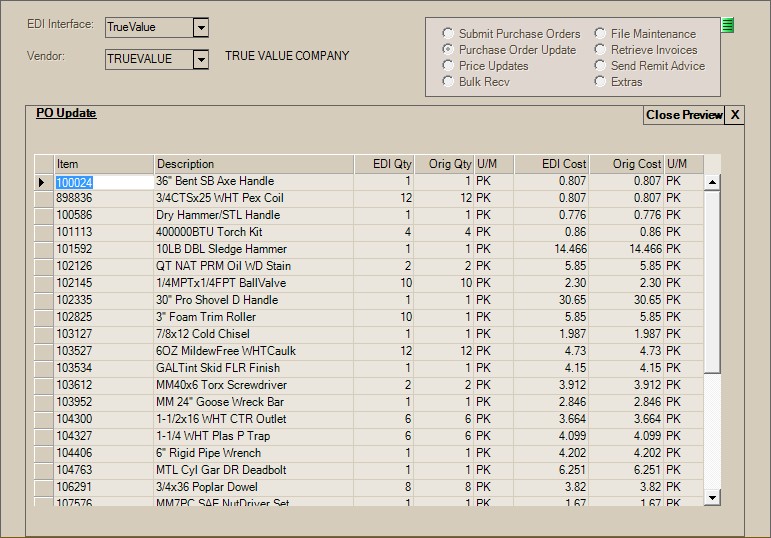Click Orig Cost 4.202 for item 104406
The image size is (771, 538).
(648, 453)
